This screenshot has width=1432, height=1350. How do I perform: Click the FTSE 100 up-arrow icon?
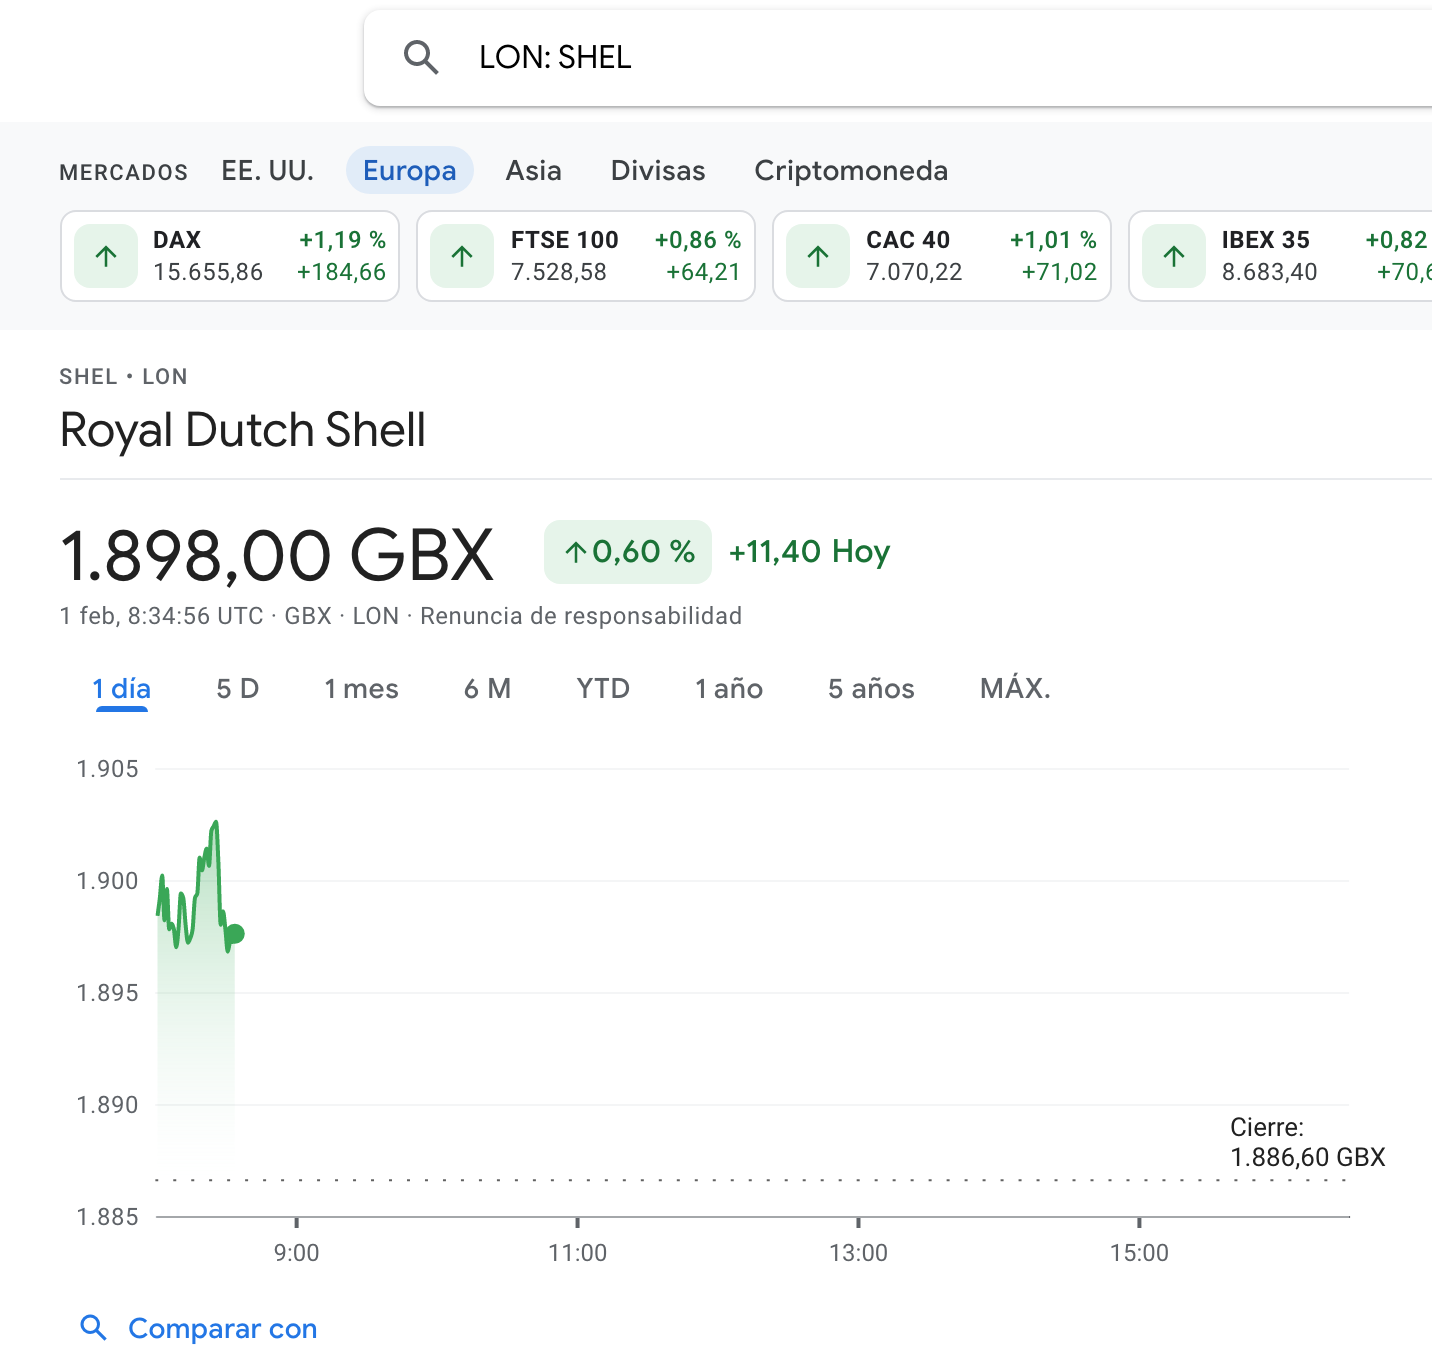[462, 256]
